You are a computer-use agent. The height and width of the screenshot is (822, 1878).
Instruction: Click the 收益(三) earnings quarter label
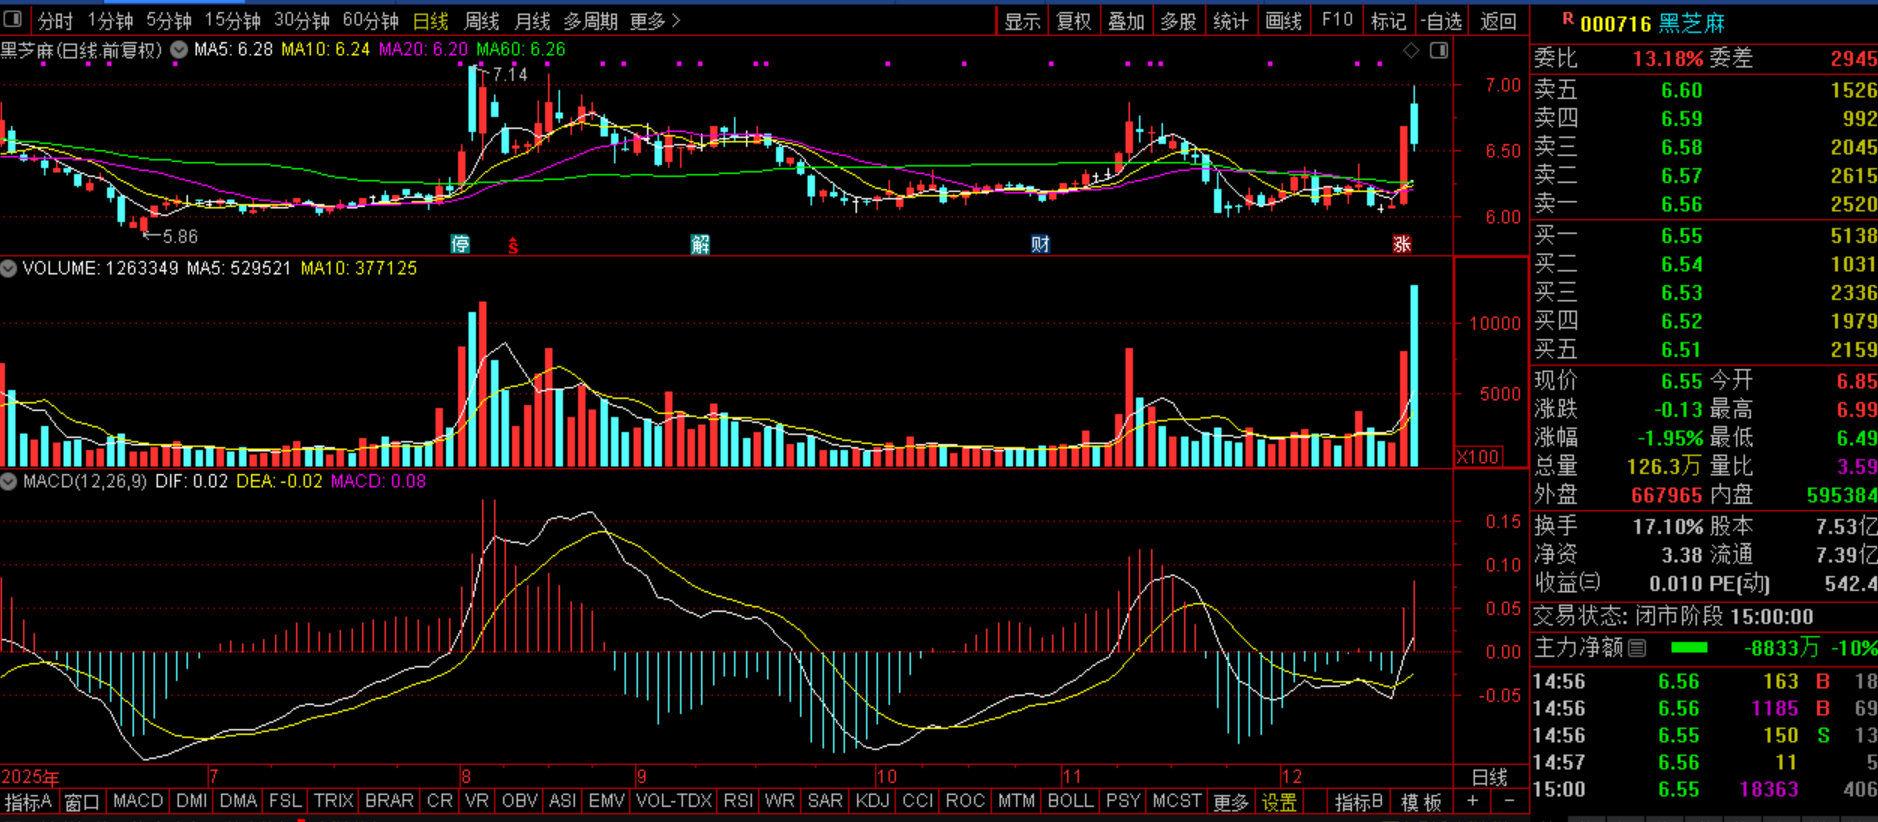(1568, 583)
